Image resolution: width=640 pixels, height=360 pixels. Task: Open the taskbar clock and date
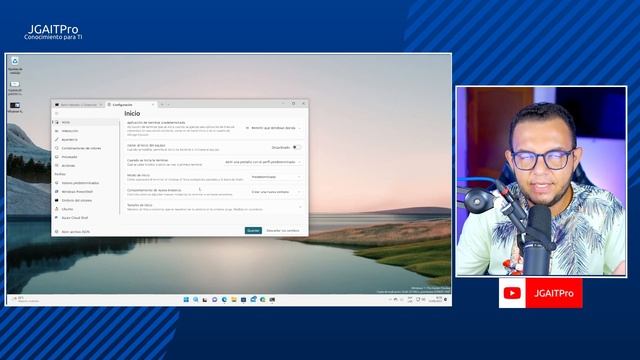click(436, 300)
